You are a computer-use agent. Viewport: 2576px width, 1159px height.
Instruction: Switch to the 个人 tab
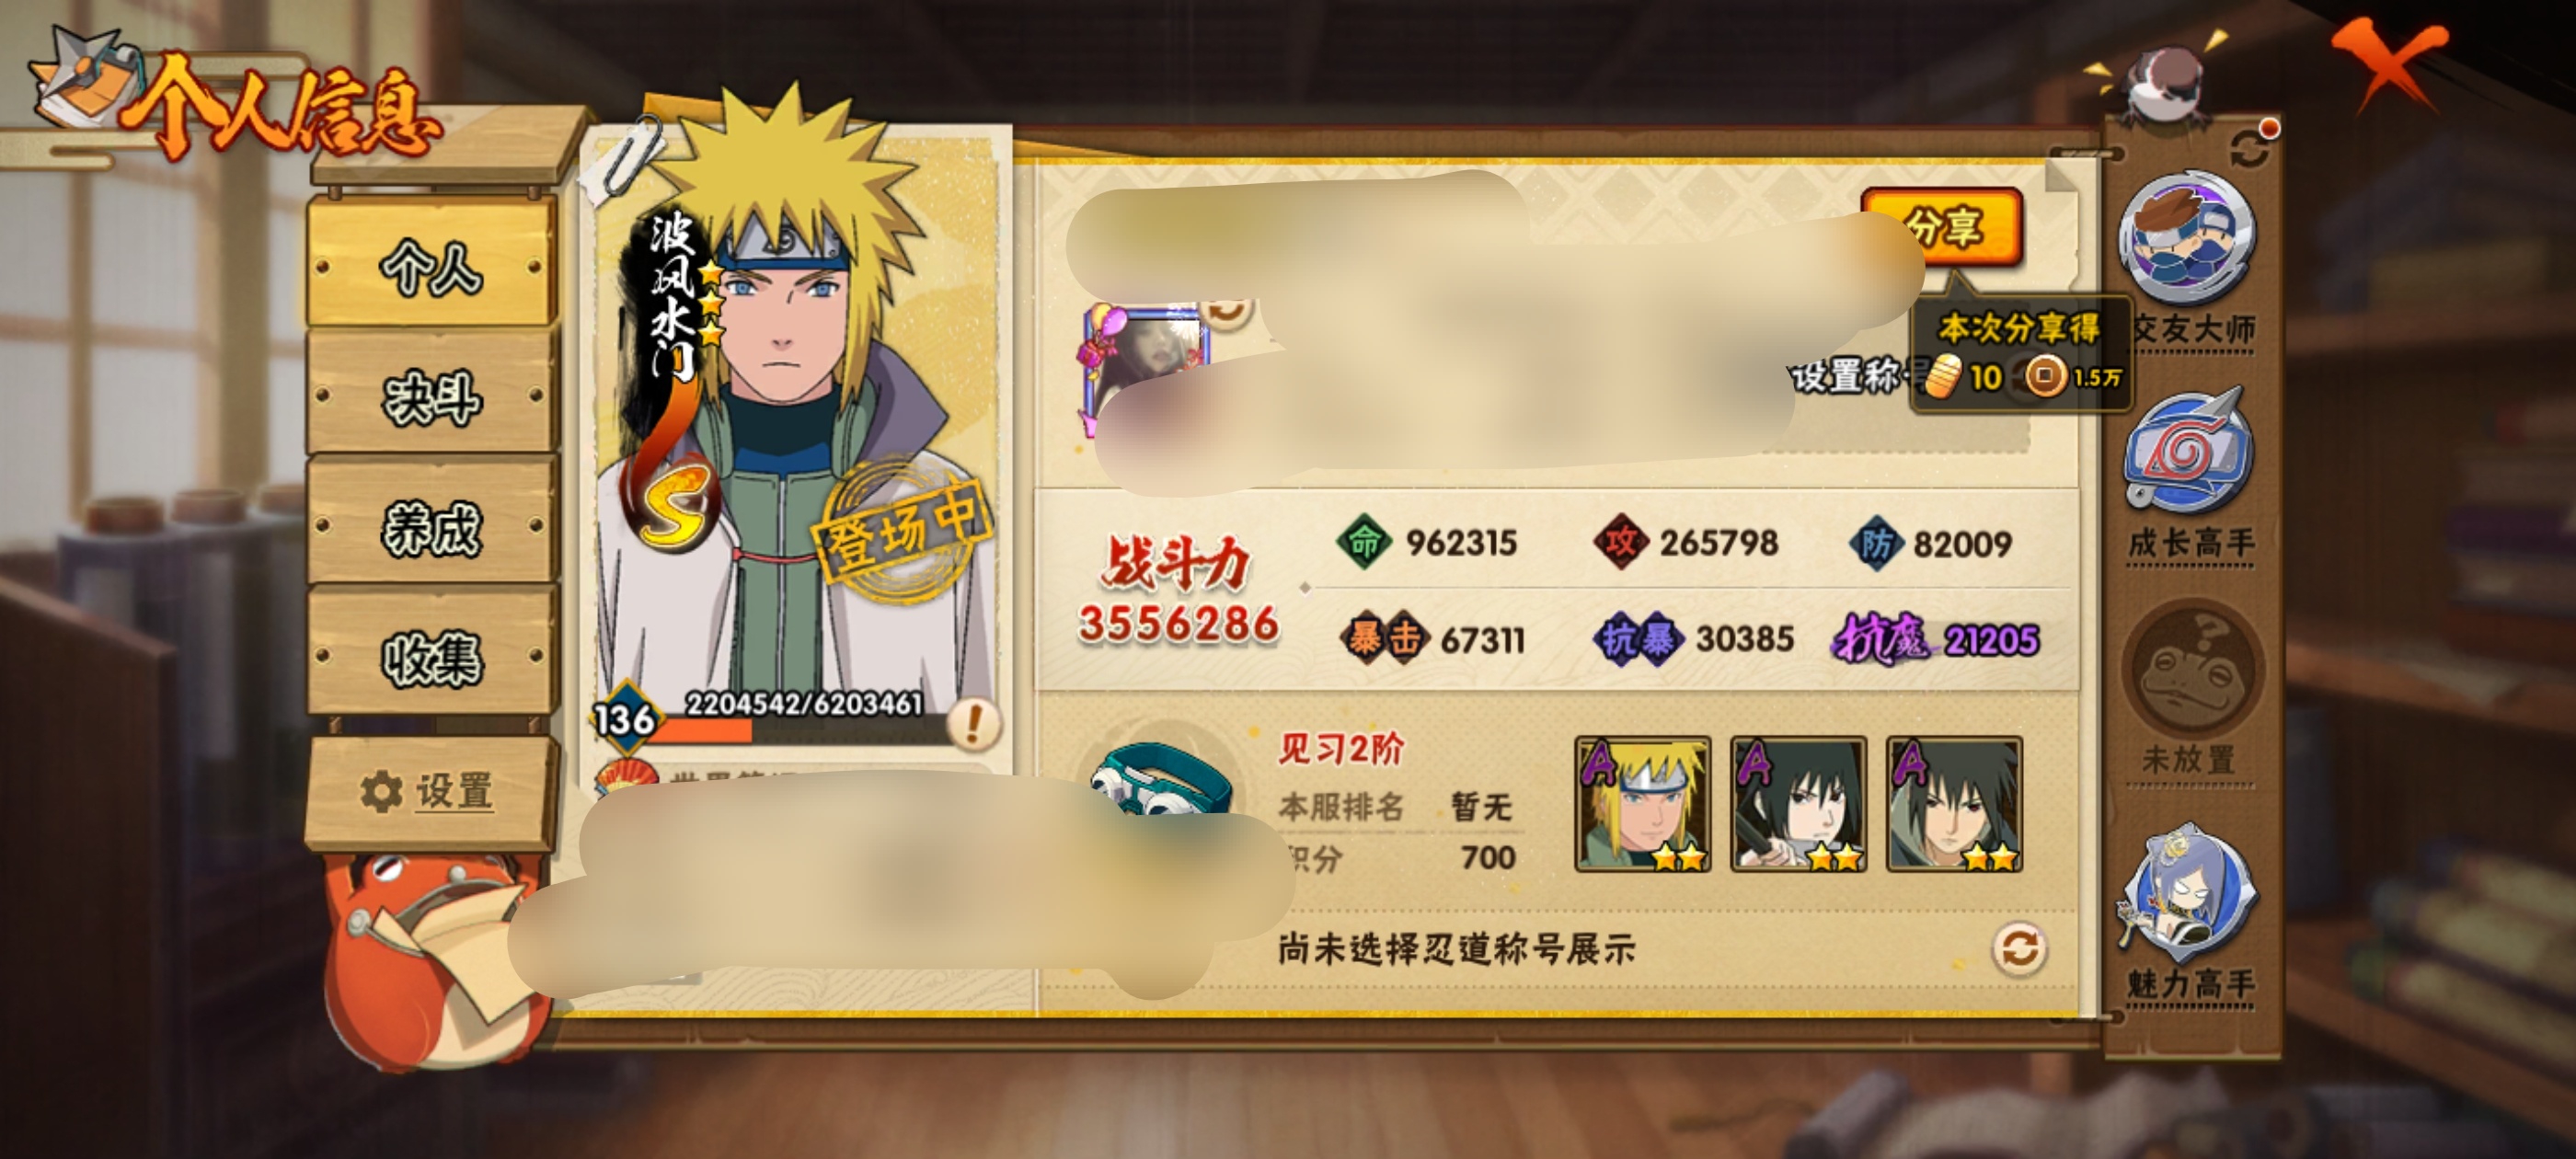tap(432, 265)
